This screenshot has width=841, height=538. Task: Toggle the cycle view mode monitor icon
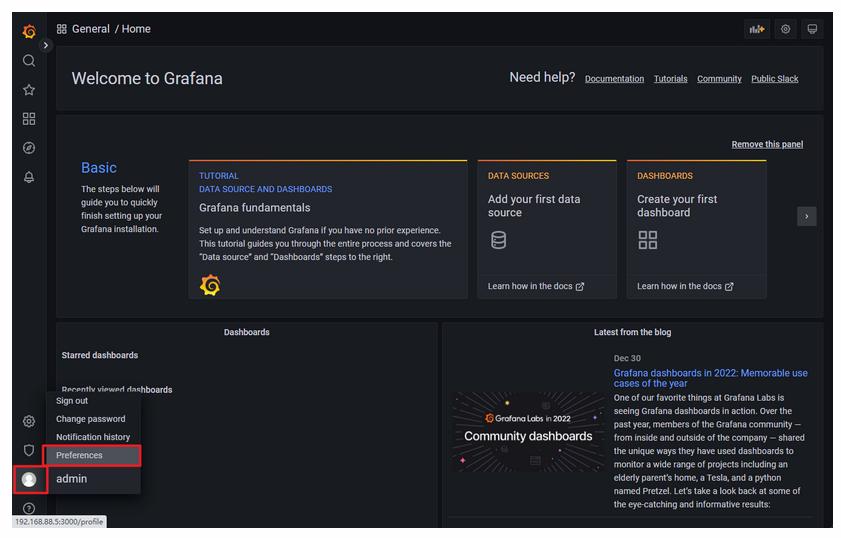[x=812, y=29]
